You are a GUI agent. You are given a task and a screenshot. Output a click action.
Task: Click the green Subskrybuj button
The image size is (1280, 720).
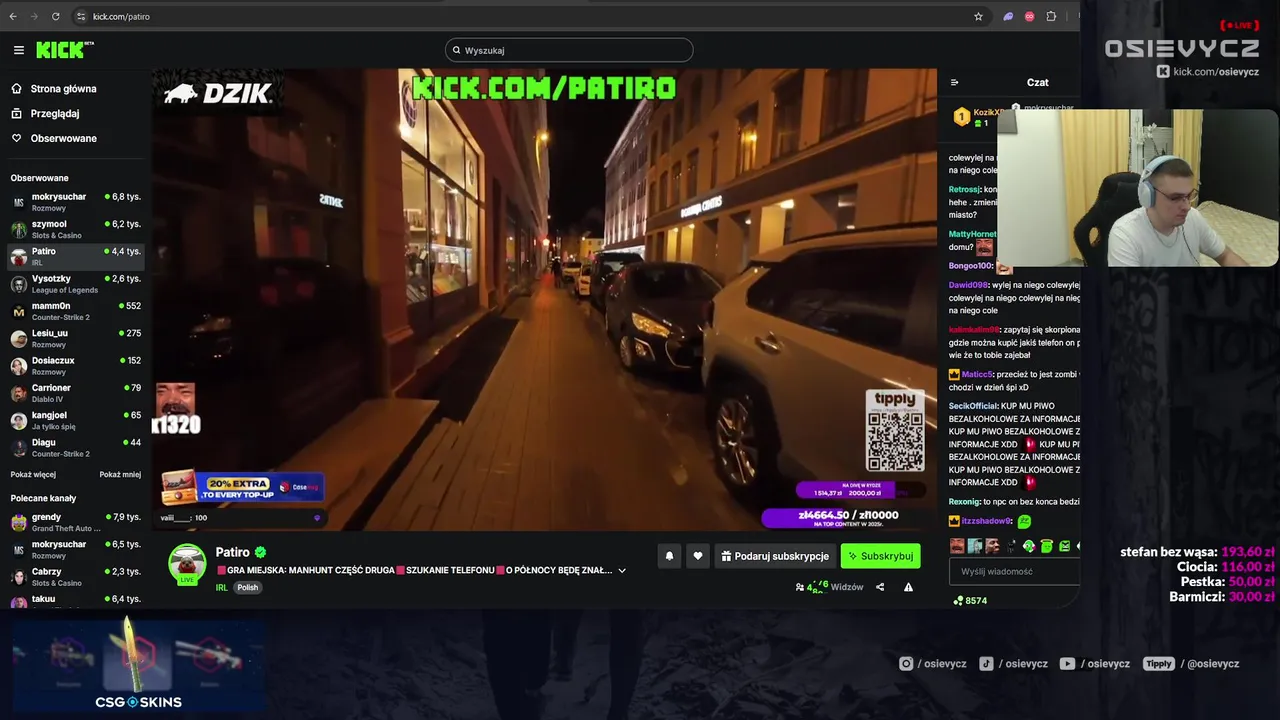pos(880,556)
